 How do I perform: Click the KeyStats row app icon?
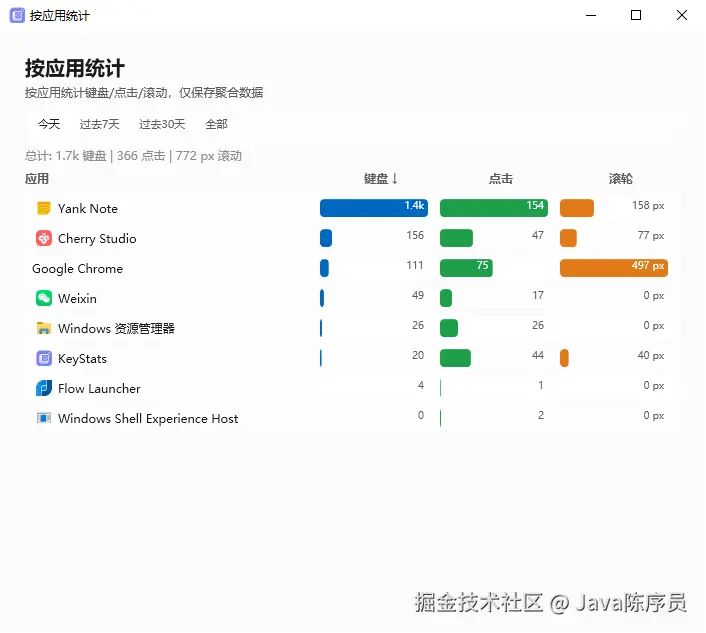(x=44, y=358)
